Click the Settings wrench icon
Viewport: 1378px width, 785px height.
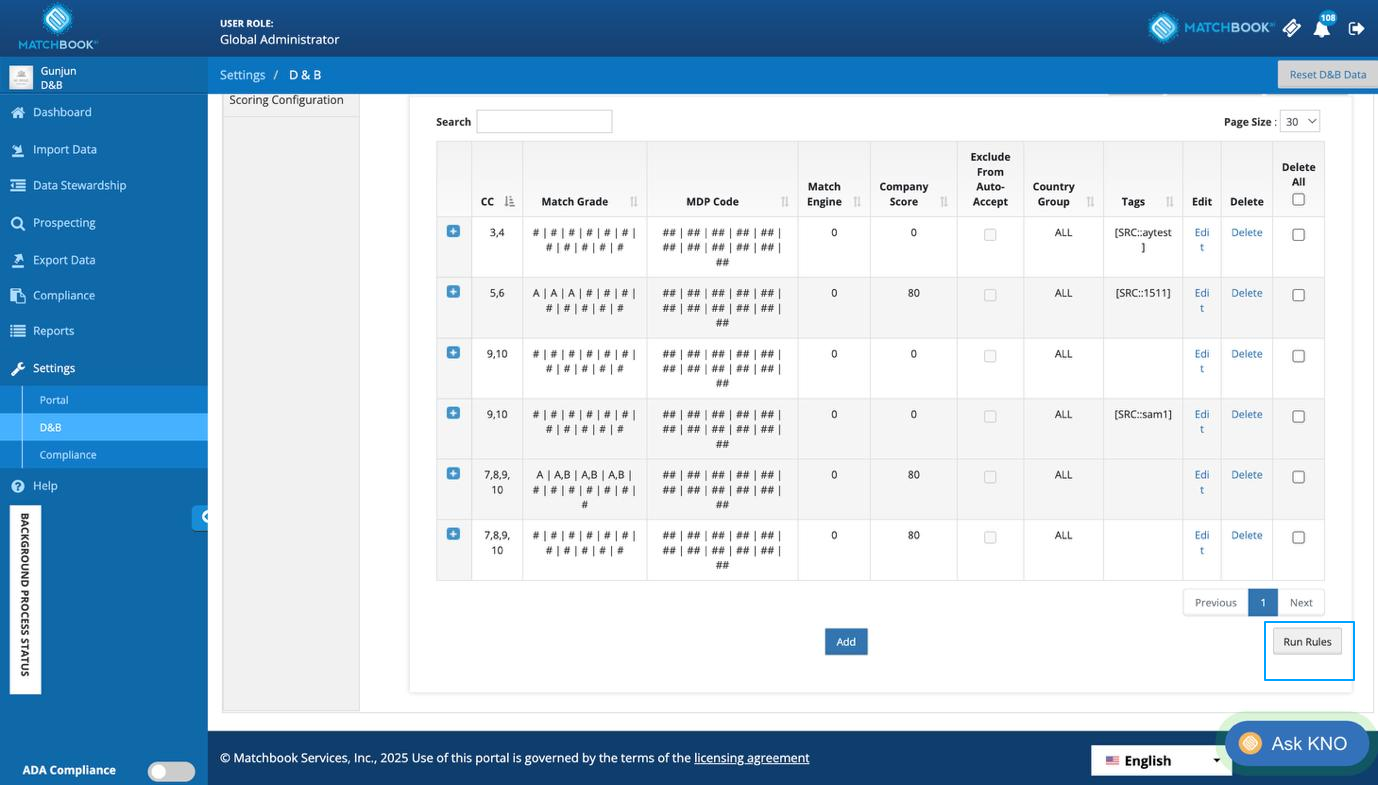coord(17,368)
